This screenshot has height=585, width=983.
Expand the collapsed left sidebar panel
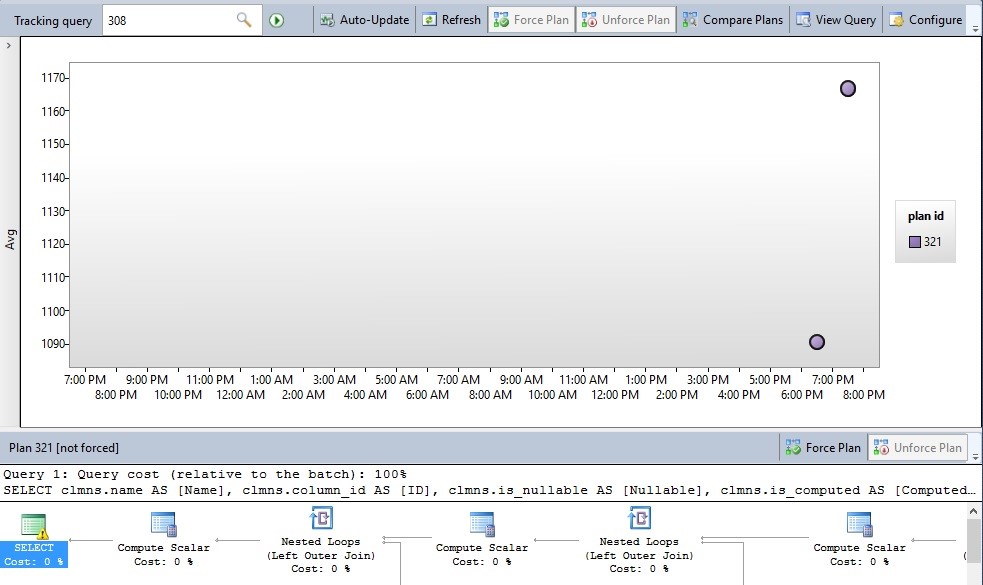coord(8,44)
